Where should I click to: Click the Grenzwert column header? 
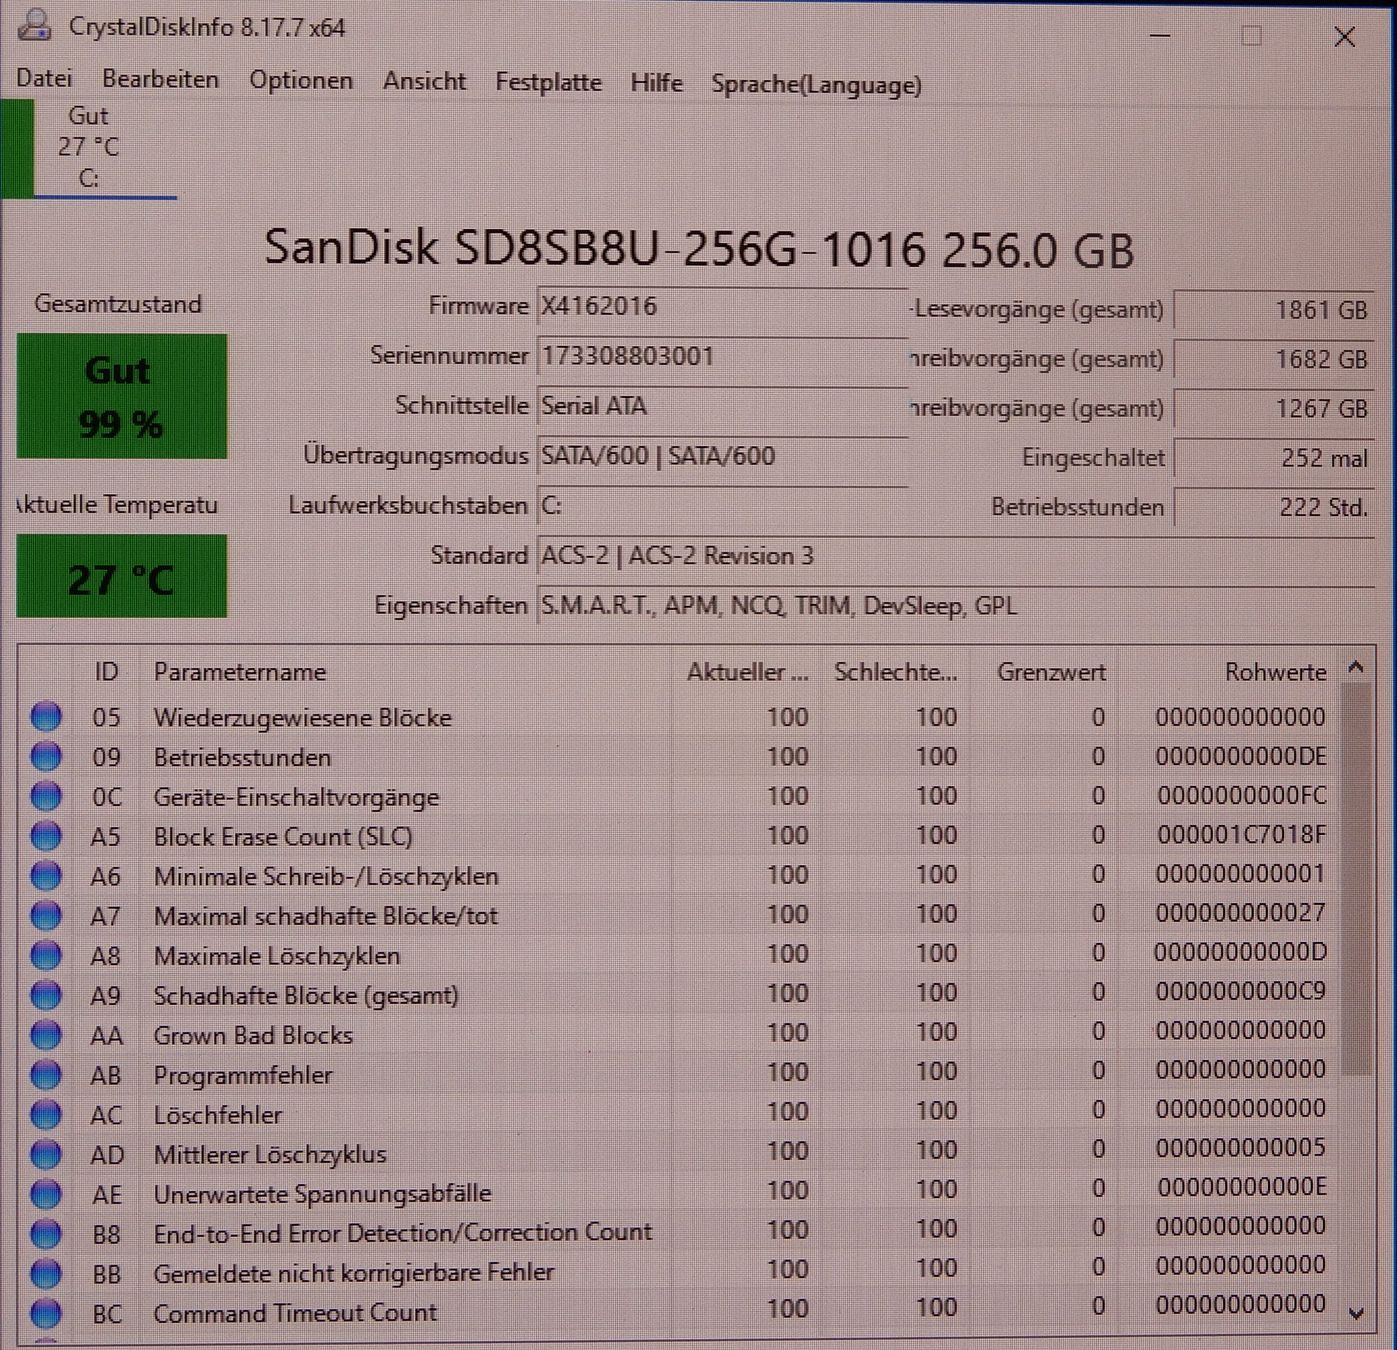tap(1051, 672)
